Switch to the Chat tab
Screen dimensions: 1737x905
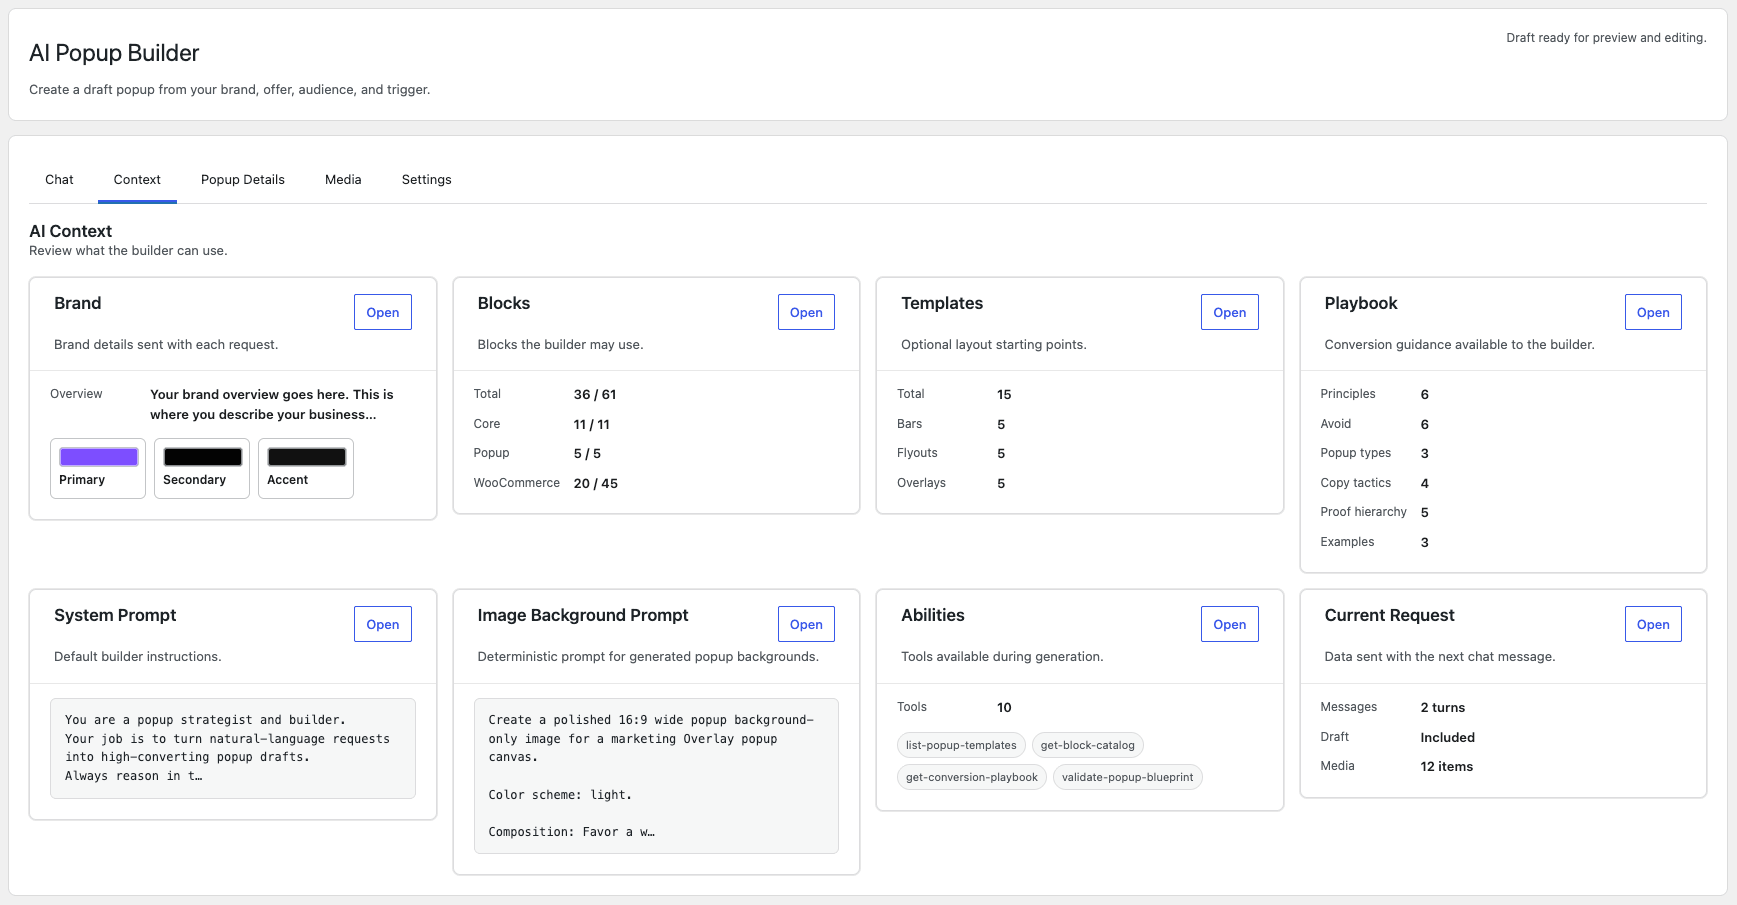click(x=59, y=180)
